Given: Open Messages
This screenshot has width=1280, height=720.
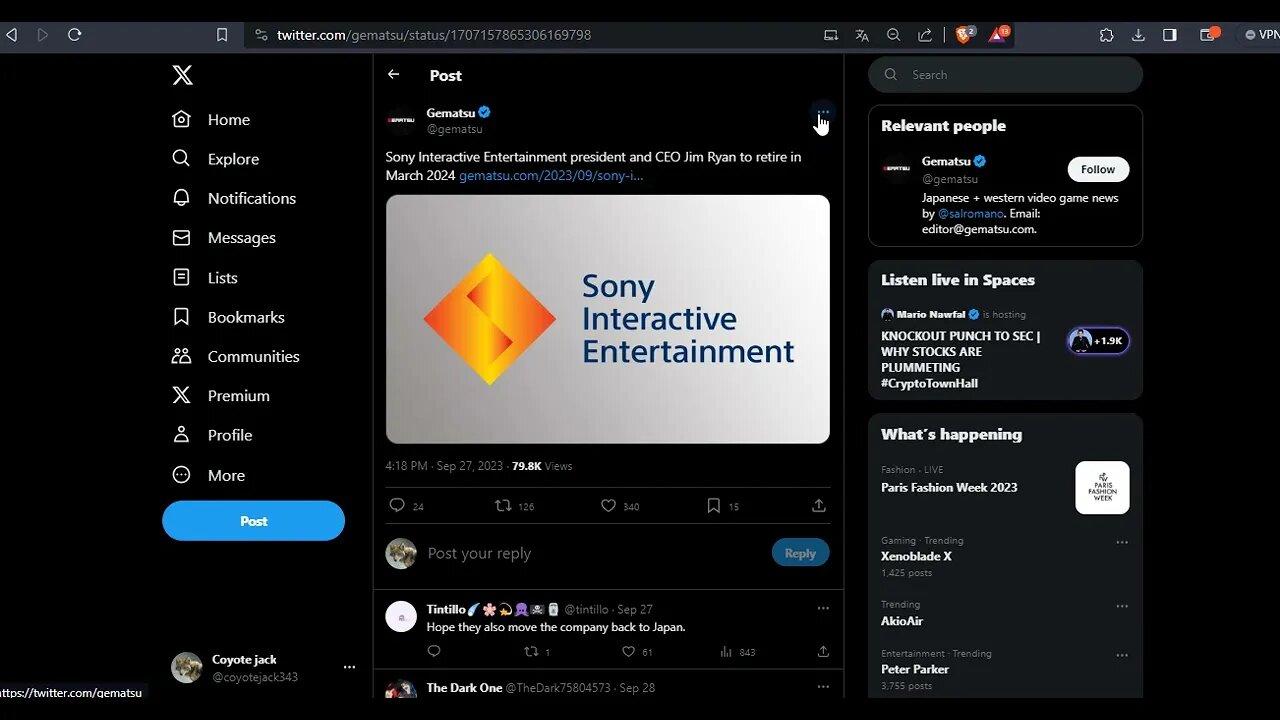Looking at the screenshot, I should pos(224,238).
